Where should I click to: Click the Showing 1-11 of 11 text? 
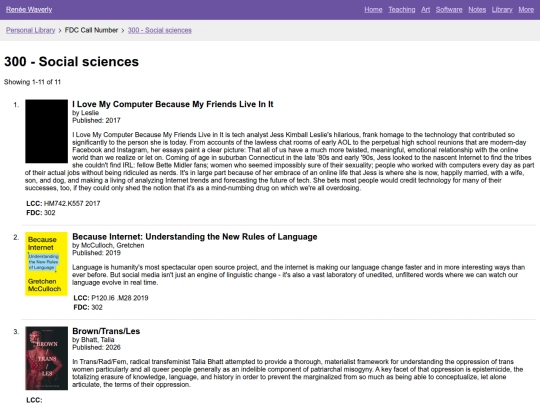(x=32, y=82)
